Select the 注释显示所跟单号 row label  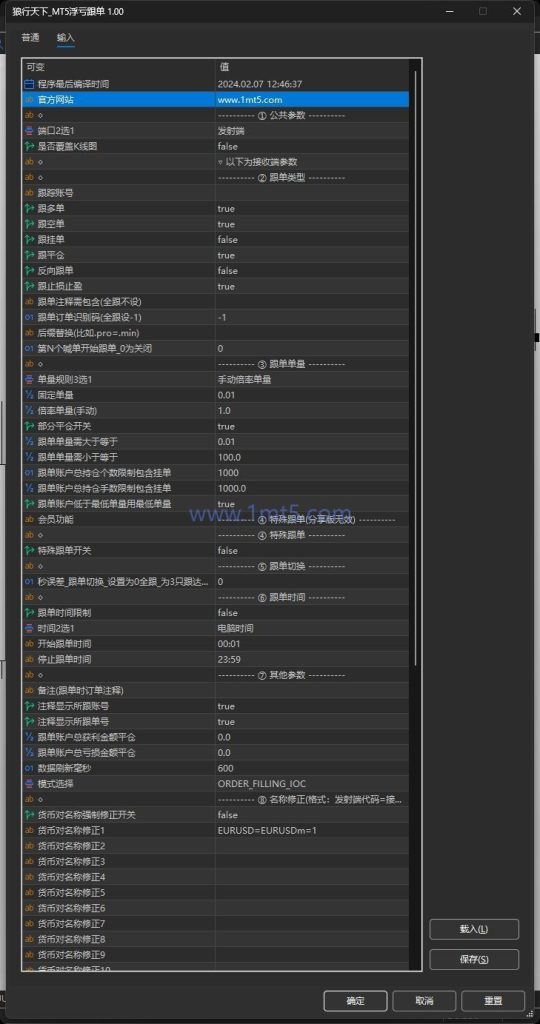[x=71, y=722]
